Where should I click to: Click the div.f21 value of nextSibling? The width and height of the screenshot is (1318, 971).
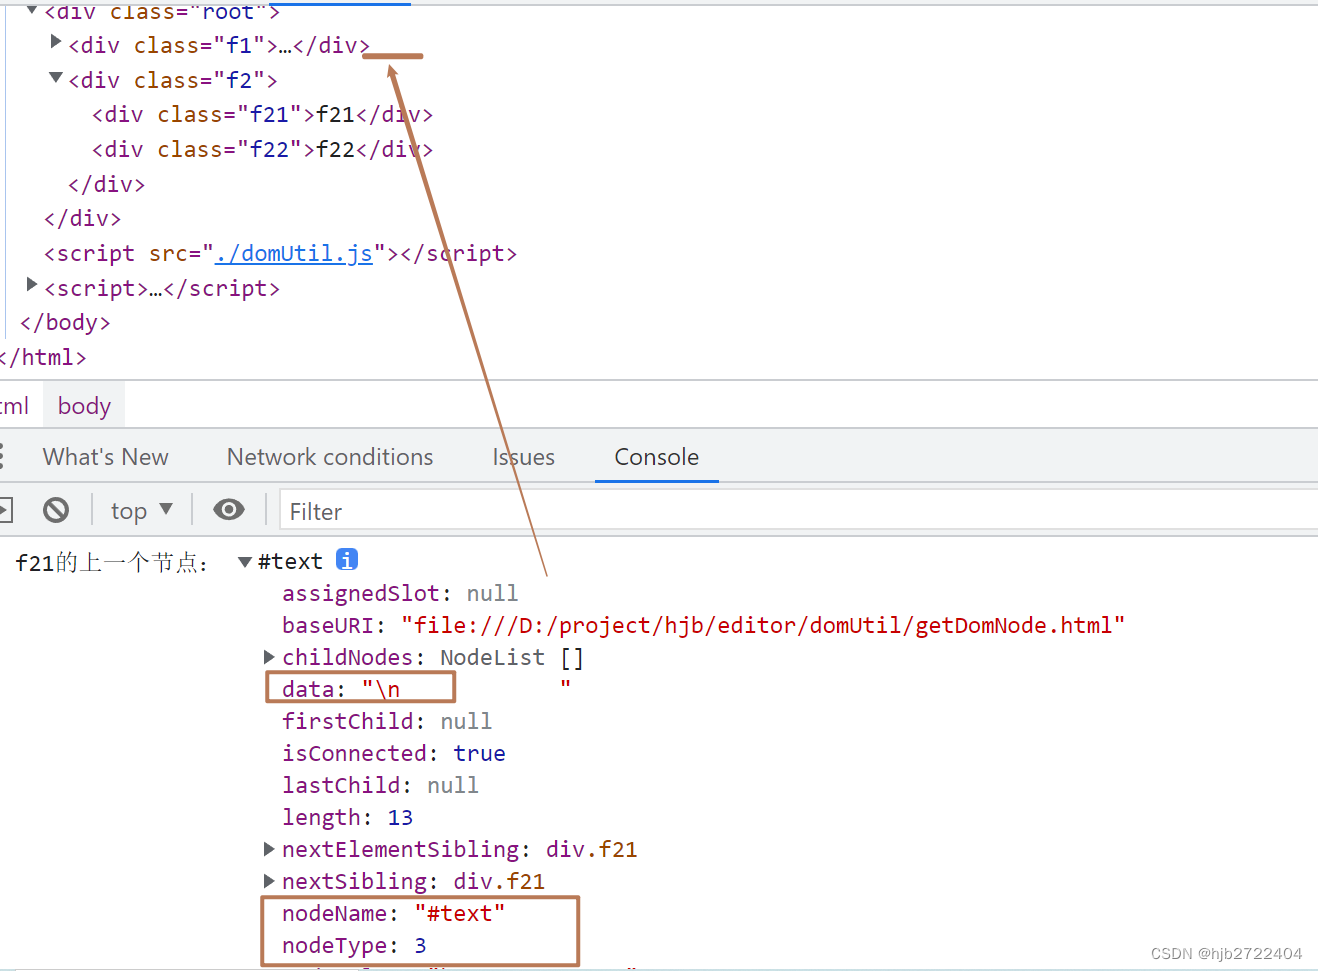tap(499, 882)
